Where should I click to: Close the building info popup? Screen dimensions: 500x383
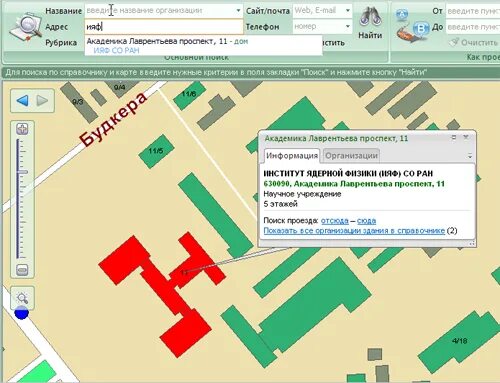[466, 137]
